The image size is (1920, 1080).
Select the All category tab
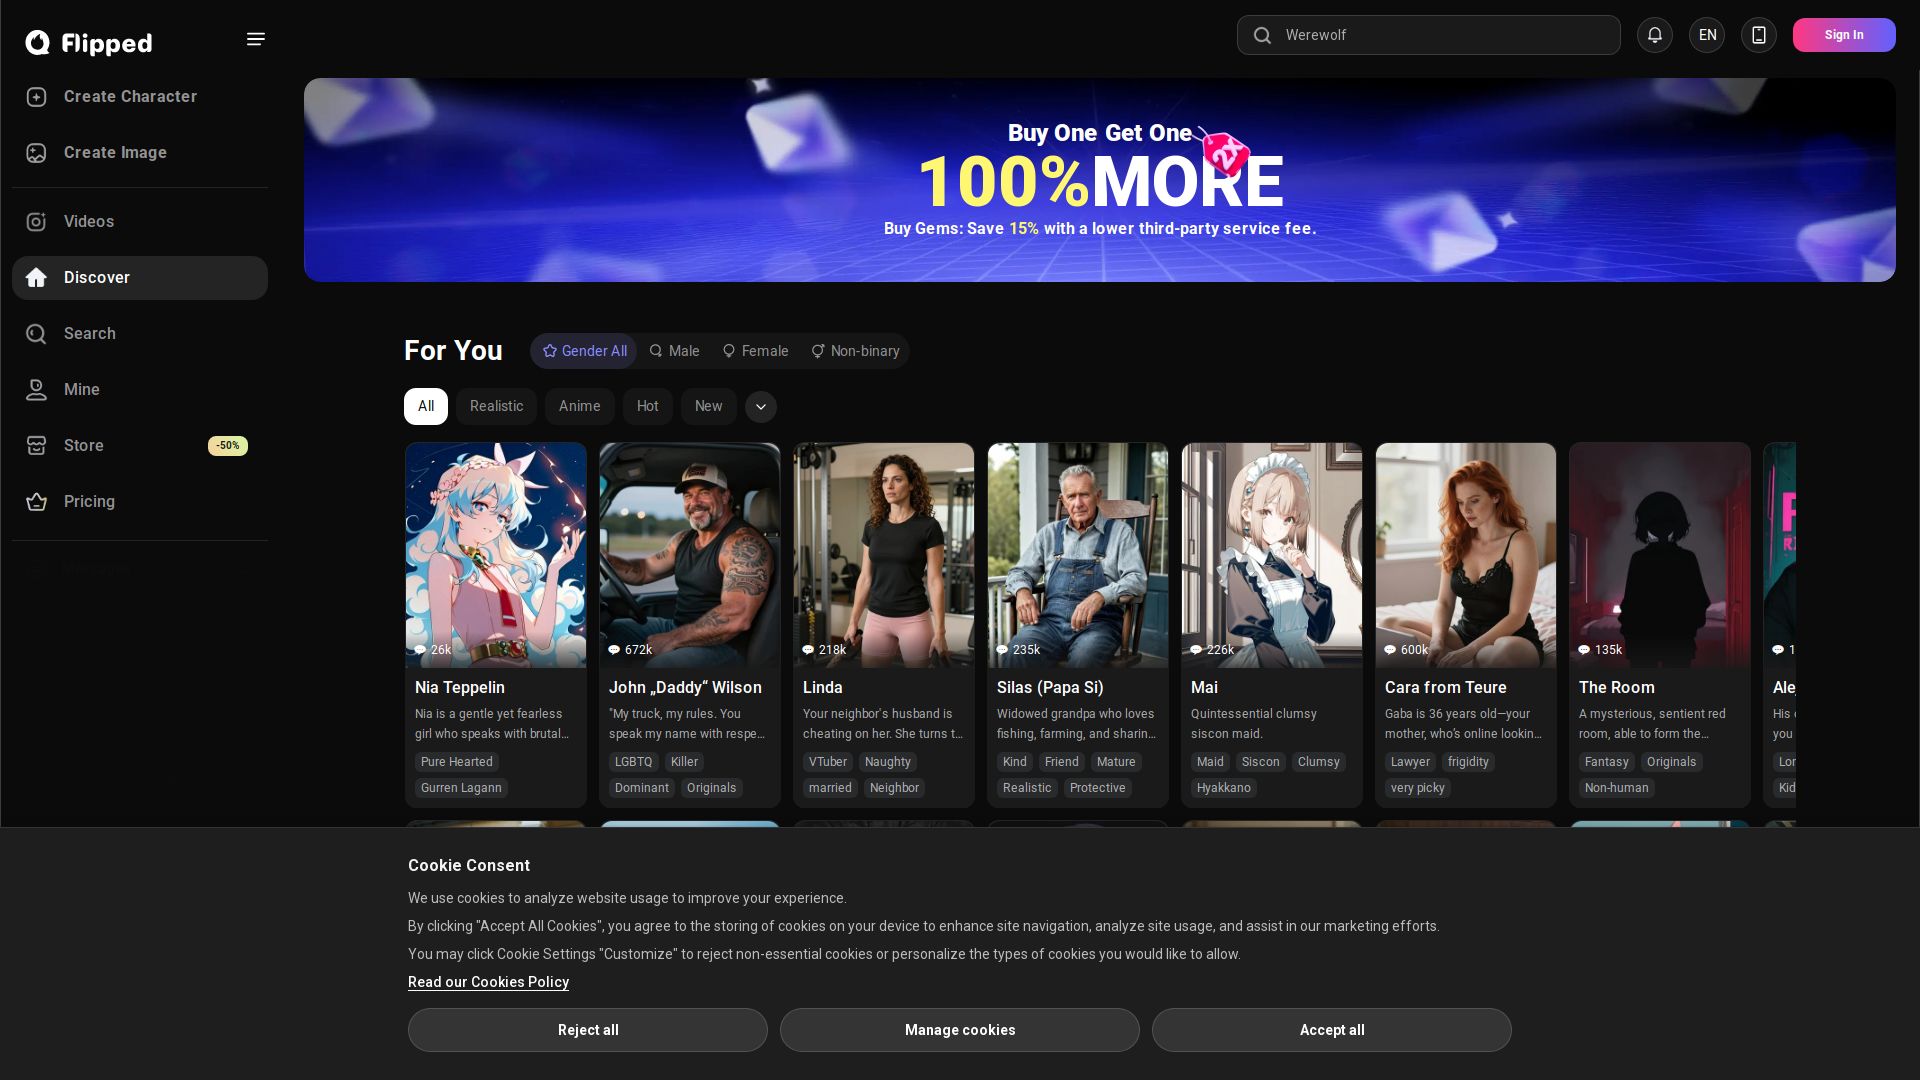click(x=426, y=407)
